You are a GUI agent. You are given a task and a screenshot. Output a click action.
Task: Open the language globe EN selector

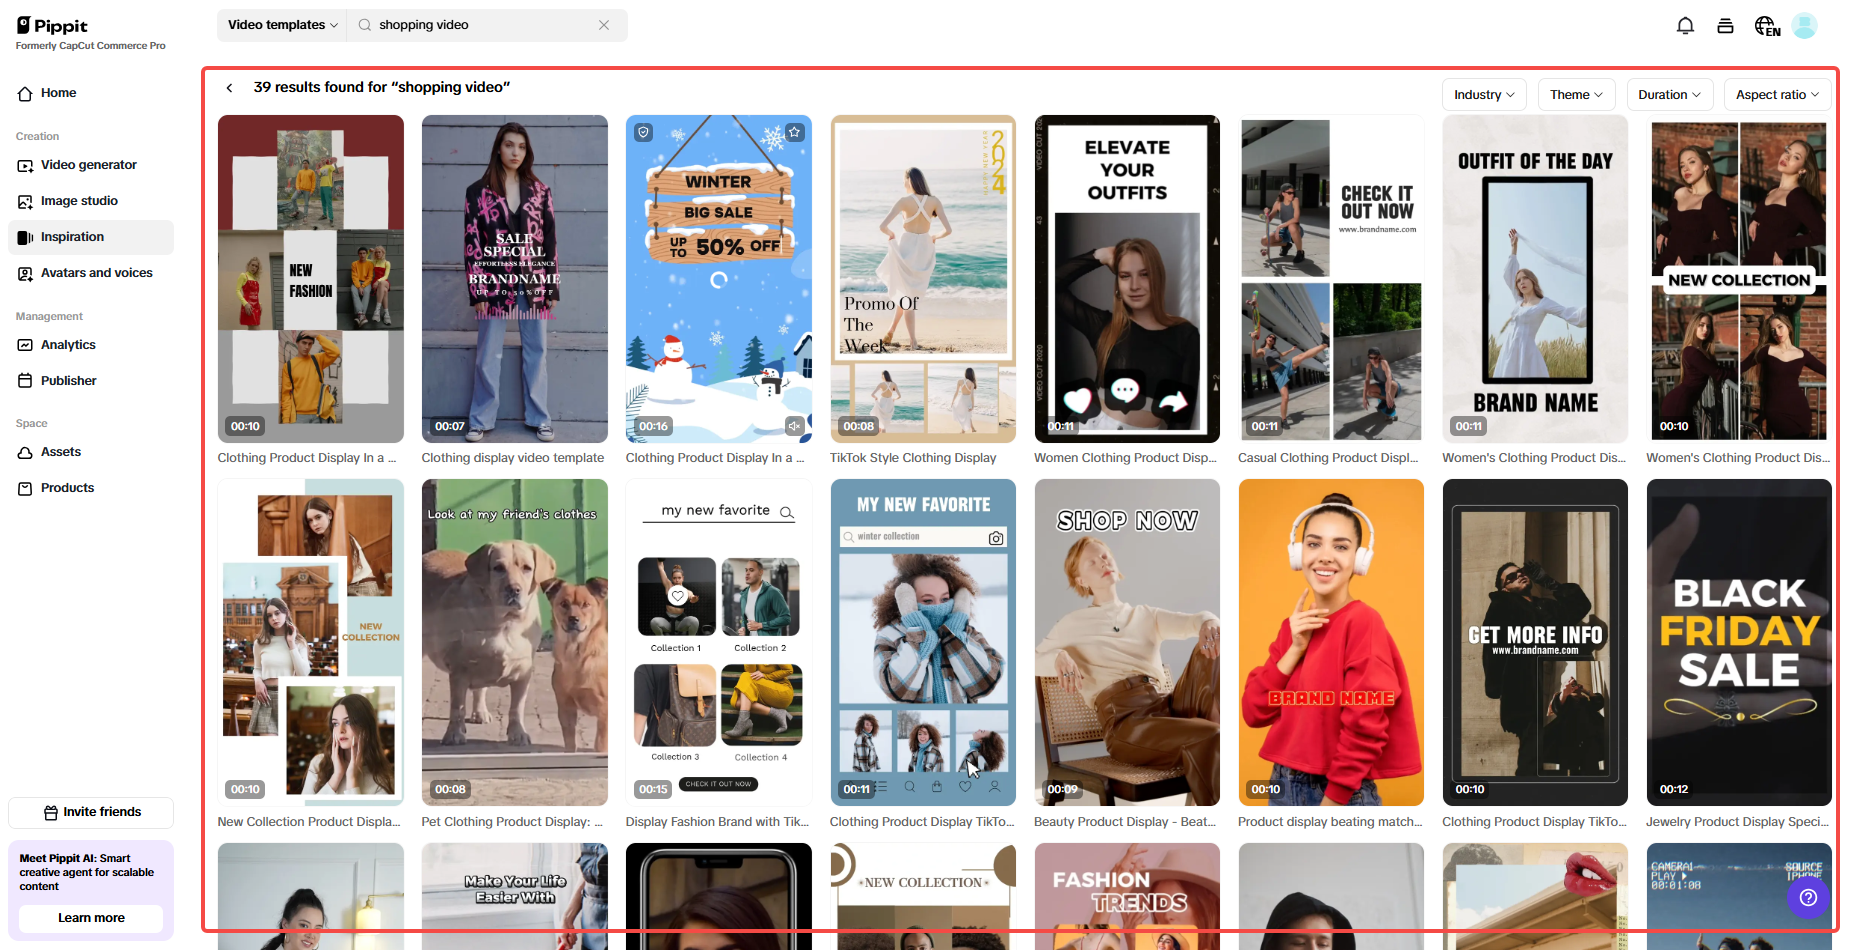pos(1767,26)
